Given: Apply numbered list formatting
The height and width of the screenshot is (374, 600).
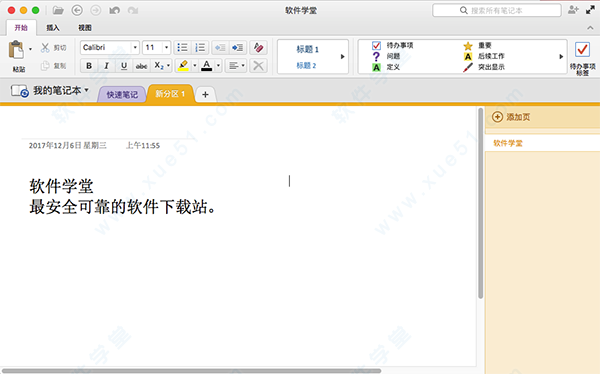Looking at the screenshot, I should click(x=200, y=47).
